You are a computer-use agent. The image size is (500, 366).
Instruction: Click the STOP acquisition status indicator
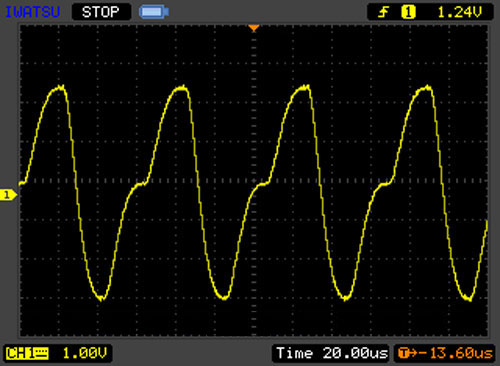click(101, 12)
